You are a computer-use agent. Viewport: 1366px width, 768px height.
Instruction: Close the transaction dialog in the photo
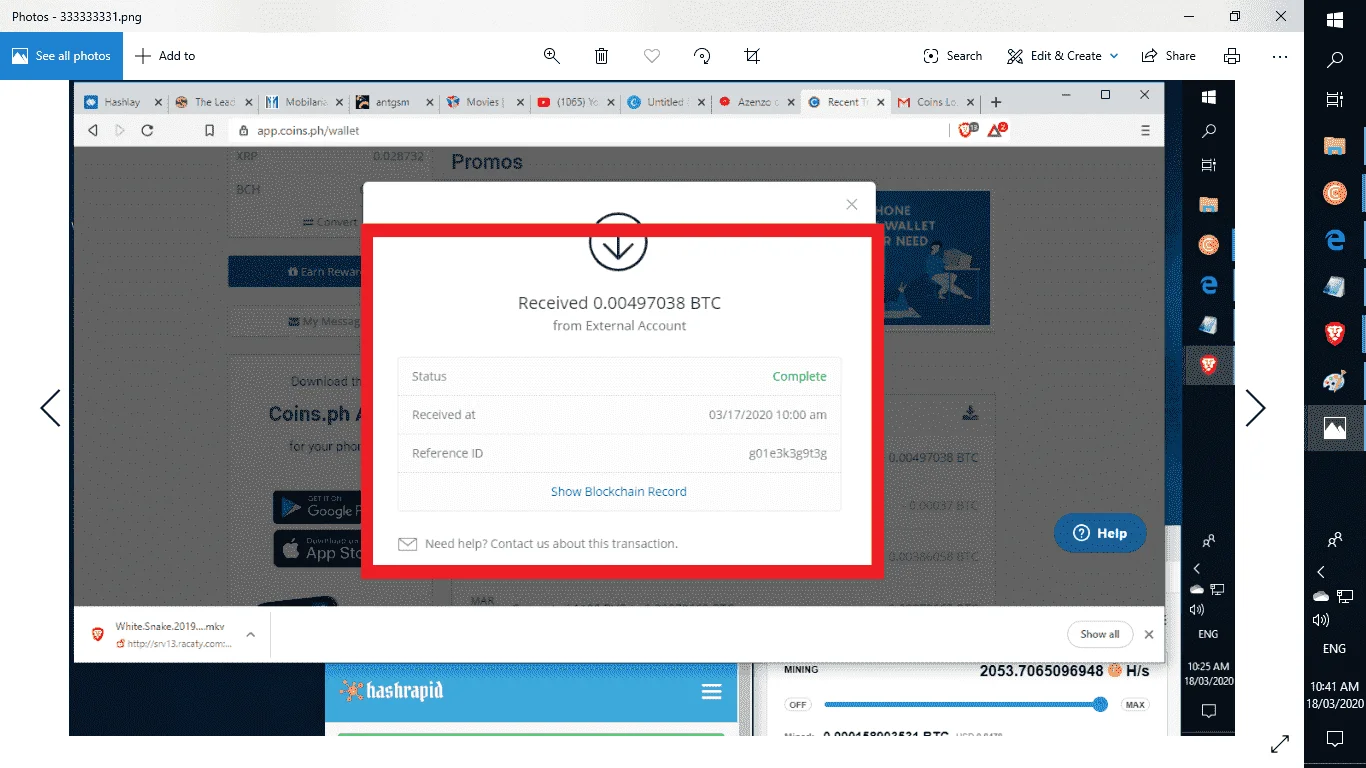[852, 204]
